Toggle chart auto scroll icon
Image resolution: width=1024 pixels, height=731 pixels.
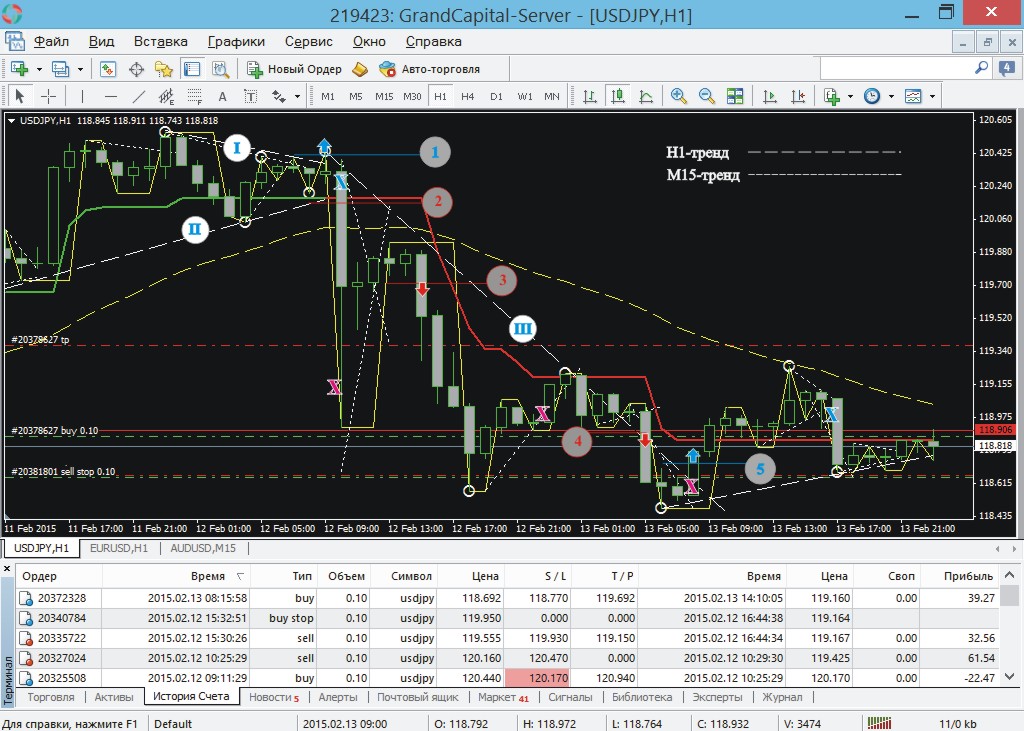tap(769, 97)
